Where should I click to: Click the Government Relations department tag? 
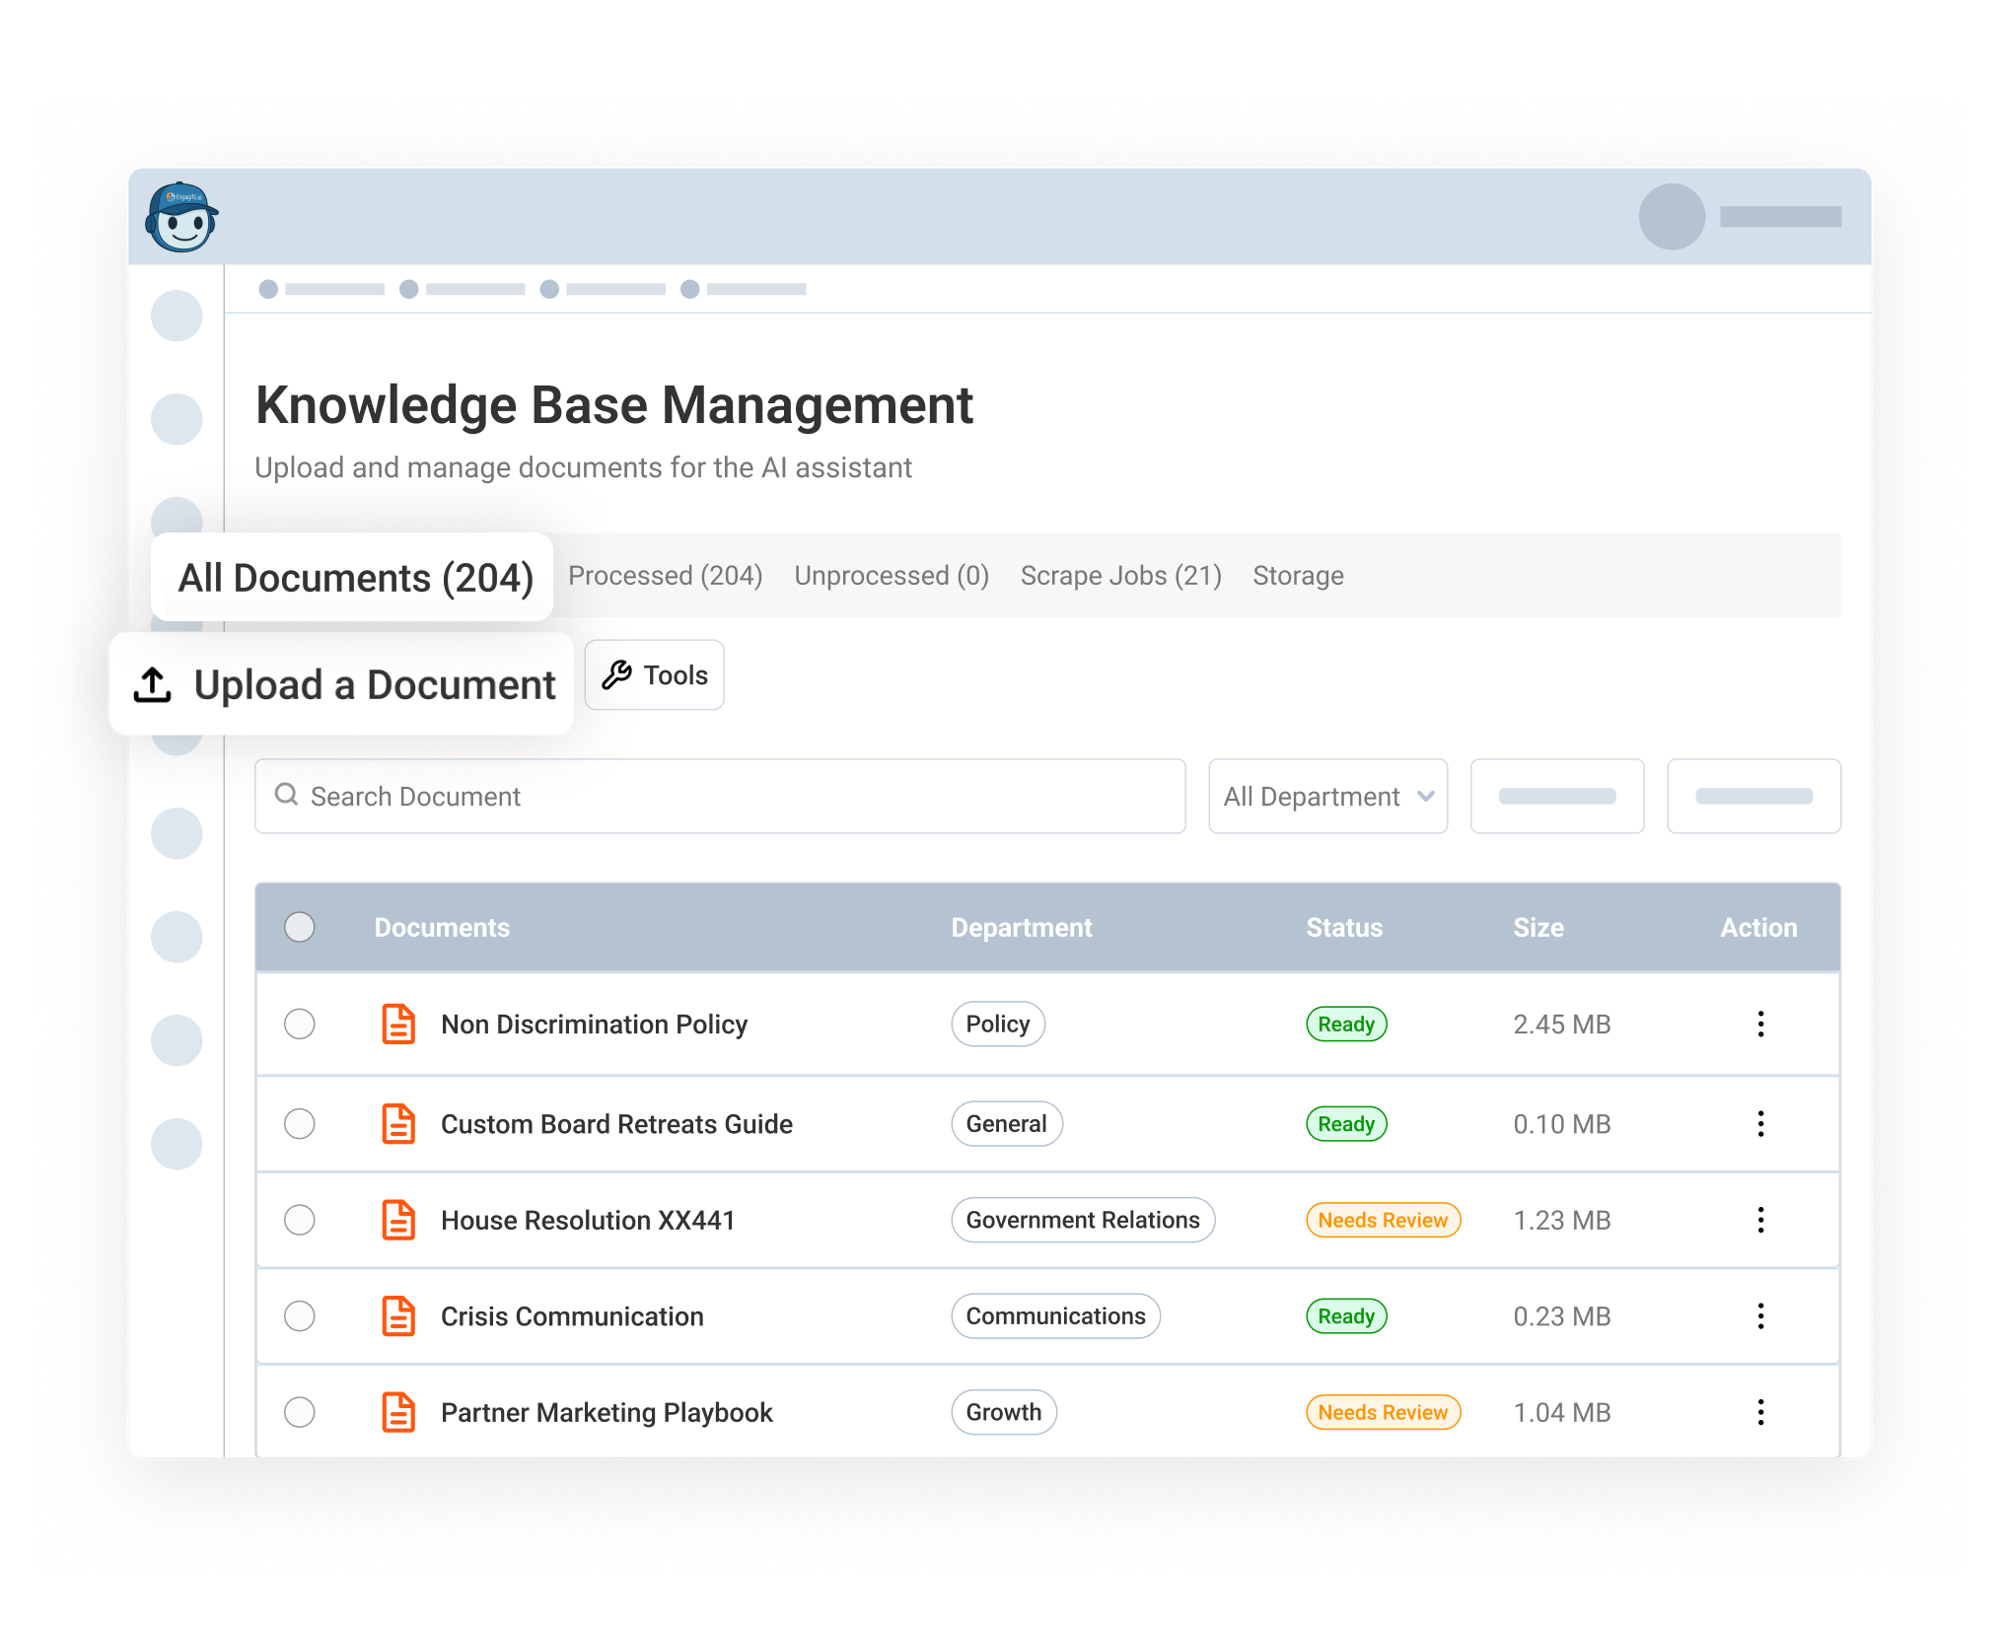click(1082, 1220)
